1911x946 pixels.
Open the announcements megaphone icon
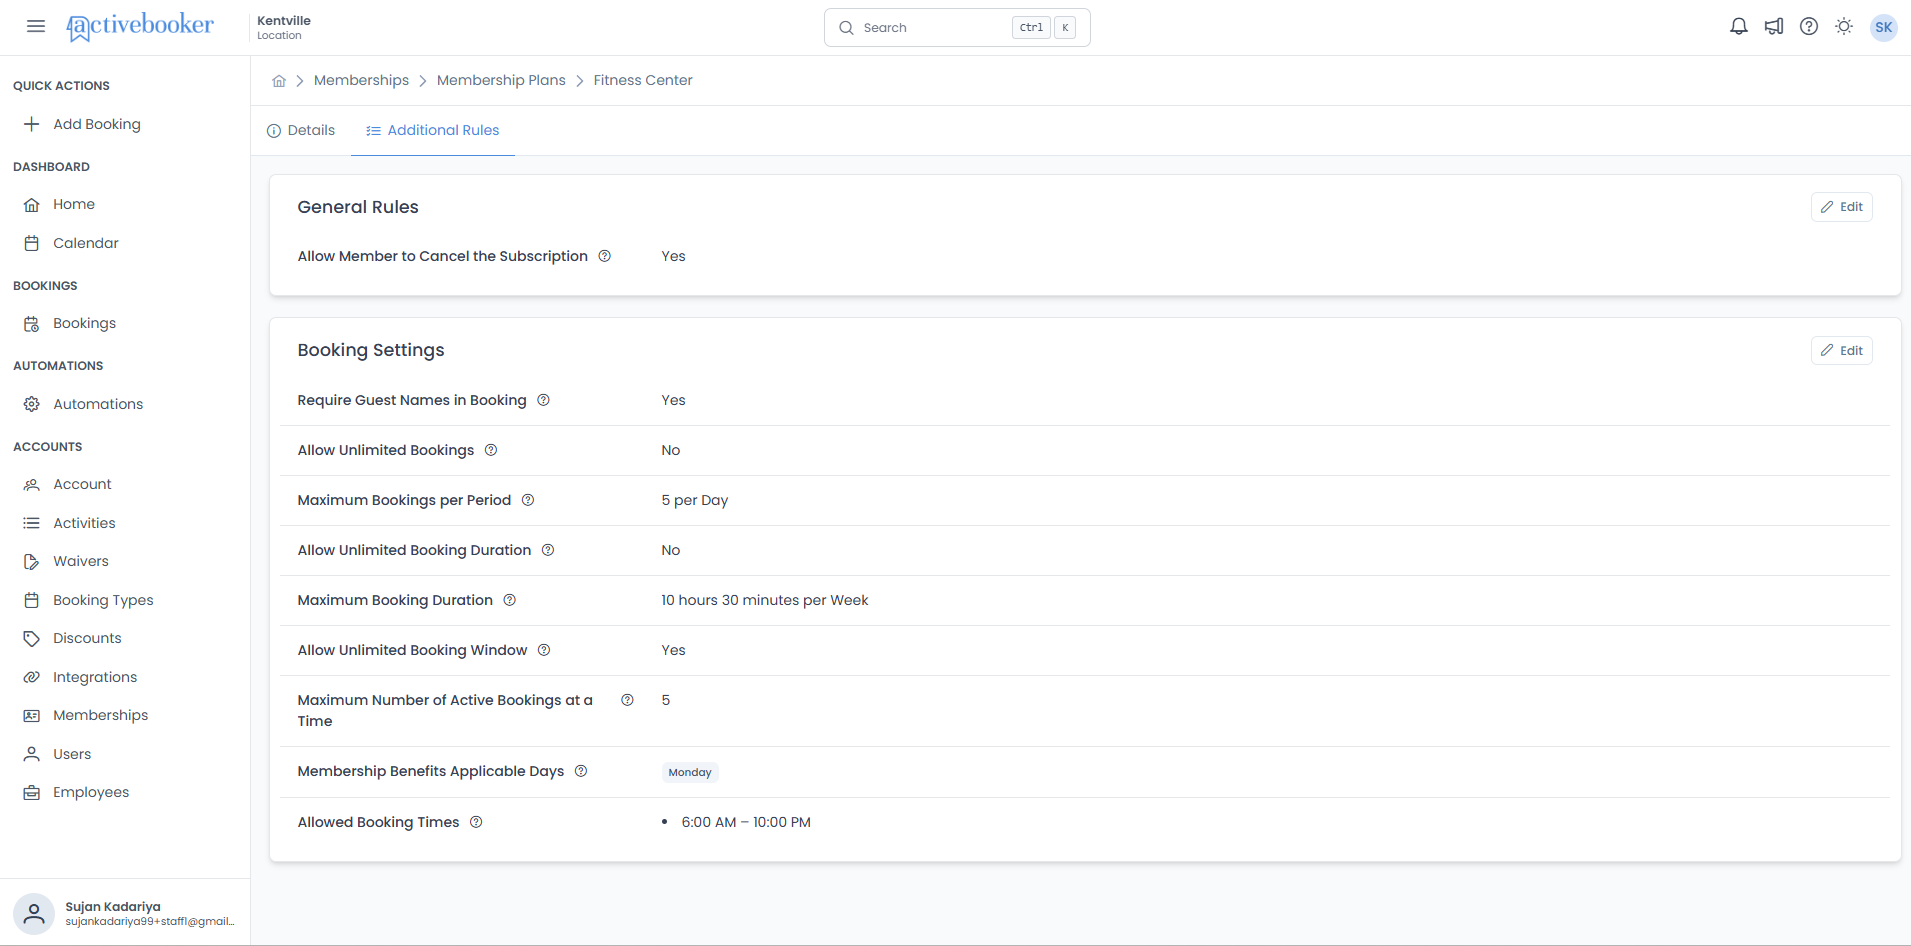[1774, 27]
